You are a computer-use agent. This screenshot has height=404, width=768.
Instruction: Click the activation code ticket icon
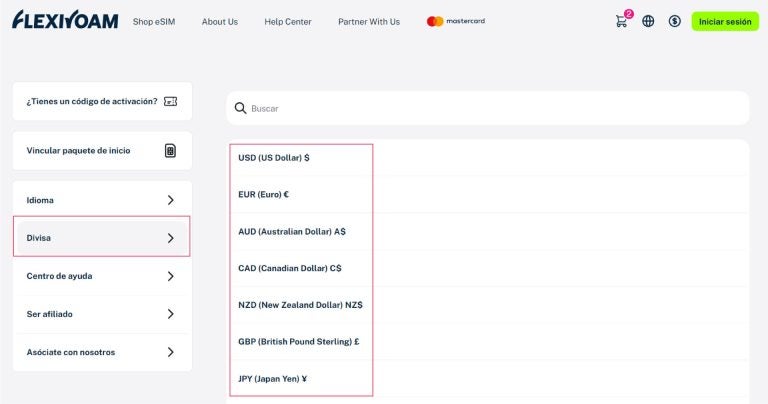170,101
